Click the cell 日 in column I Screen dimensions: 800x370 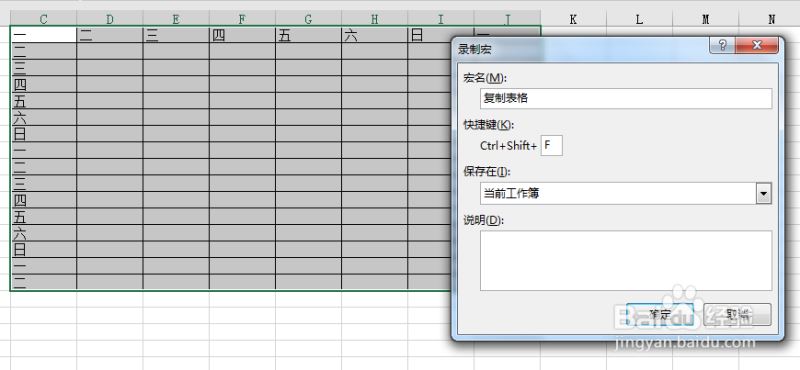point(429,35)
